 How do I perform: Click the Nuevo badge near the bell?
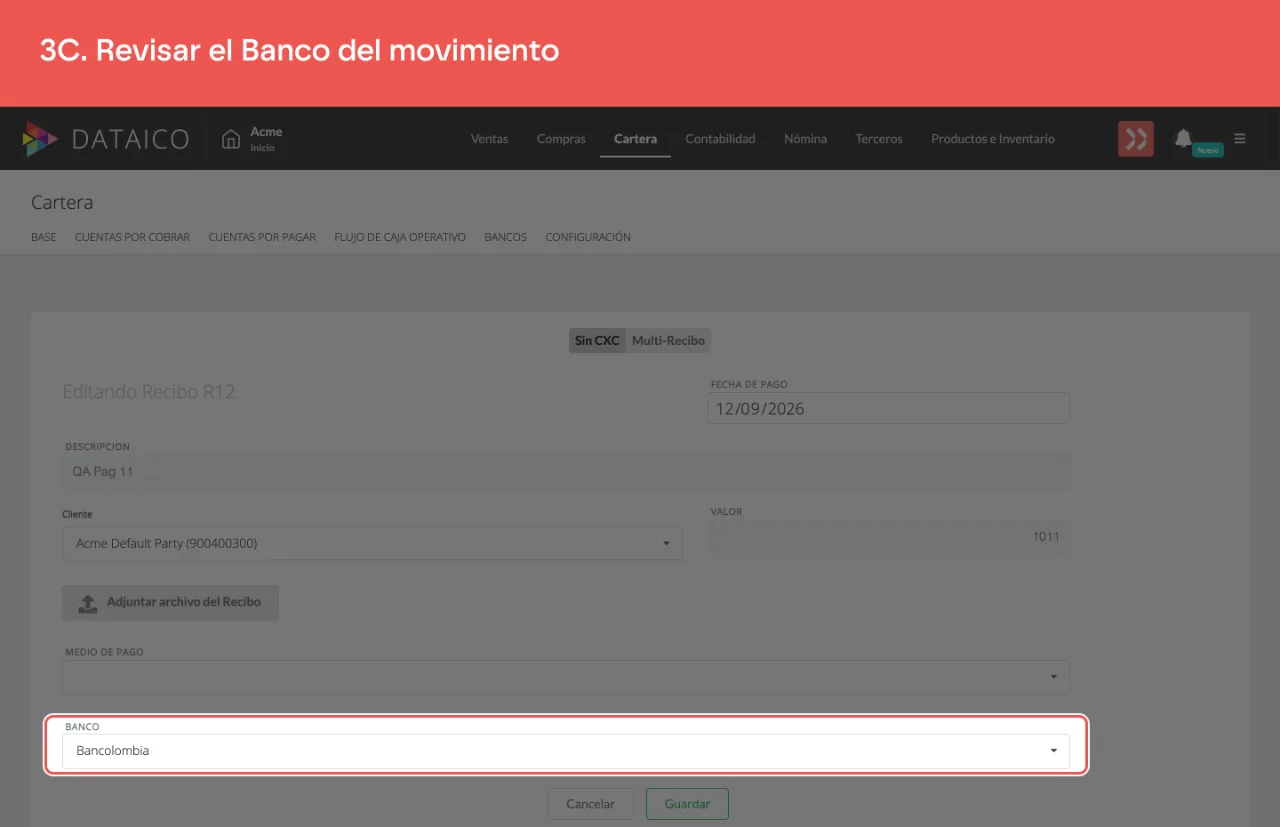pyautogui.click(x=1208, y=150)
